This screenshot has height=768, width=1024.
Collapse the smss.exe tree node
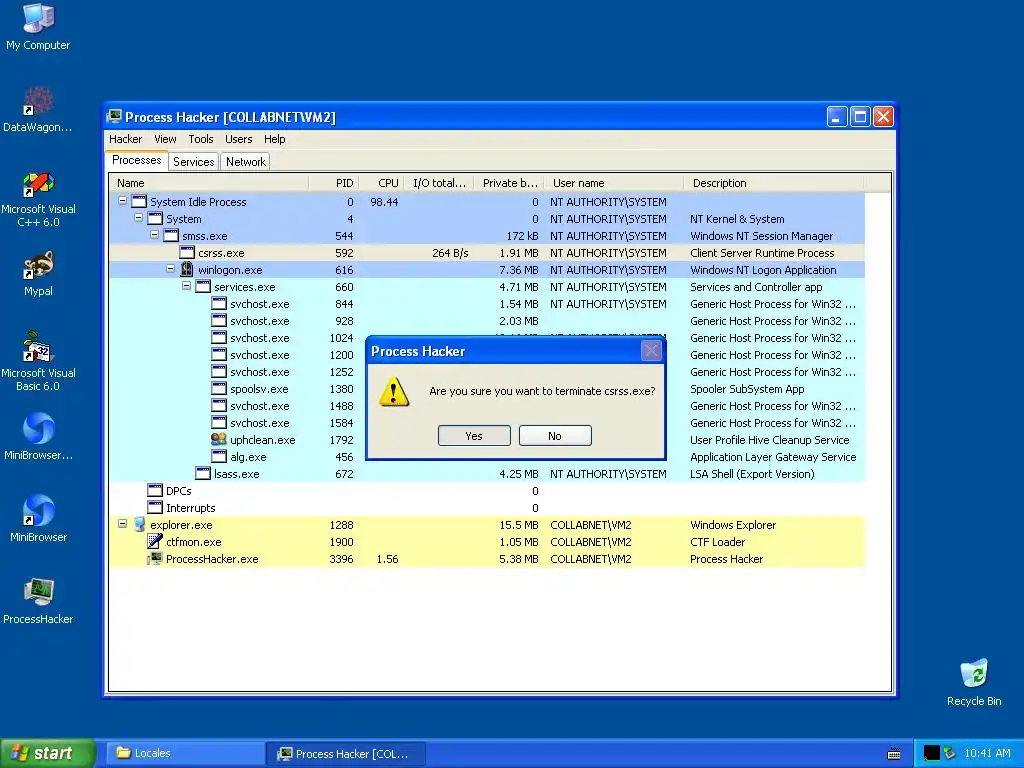[154, 235]
